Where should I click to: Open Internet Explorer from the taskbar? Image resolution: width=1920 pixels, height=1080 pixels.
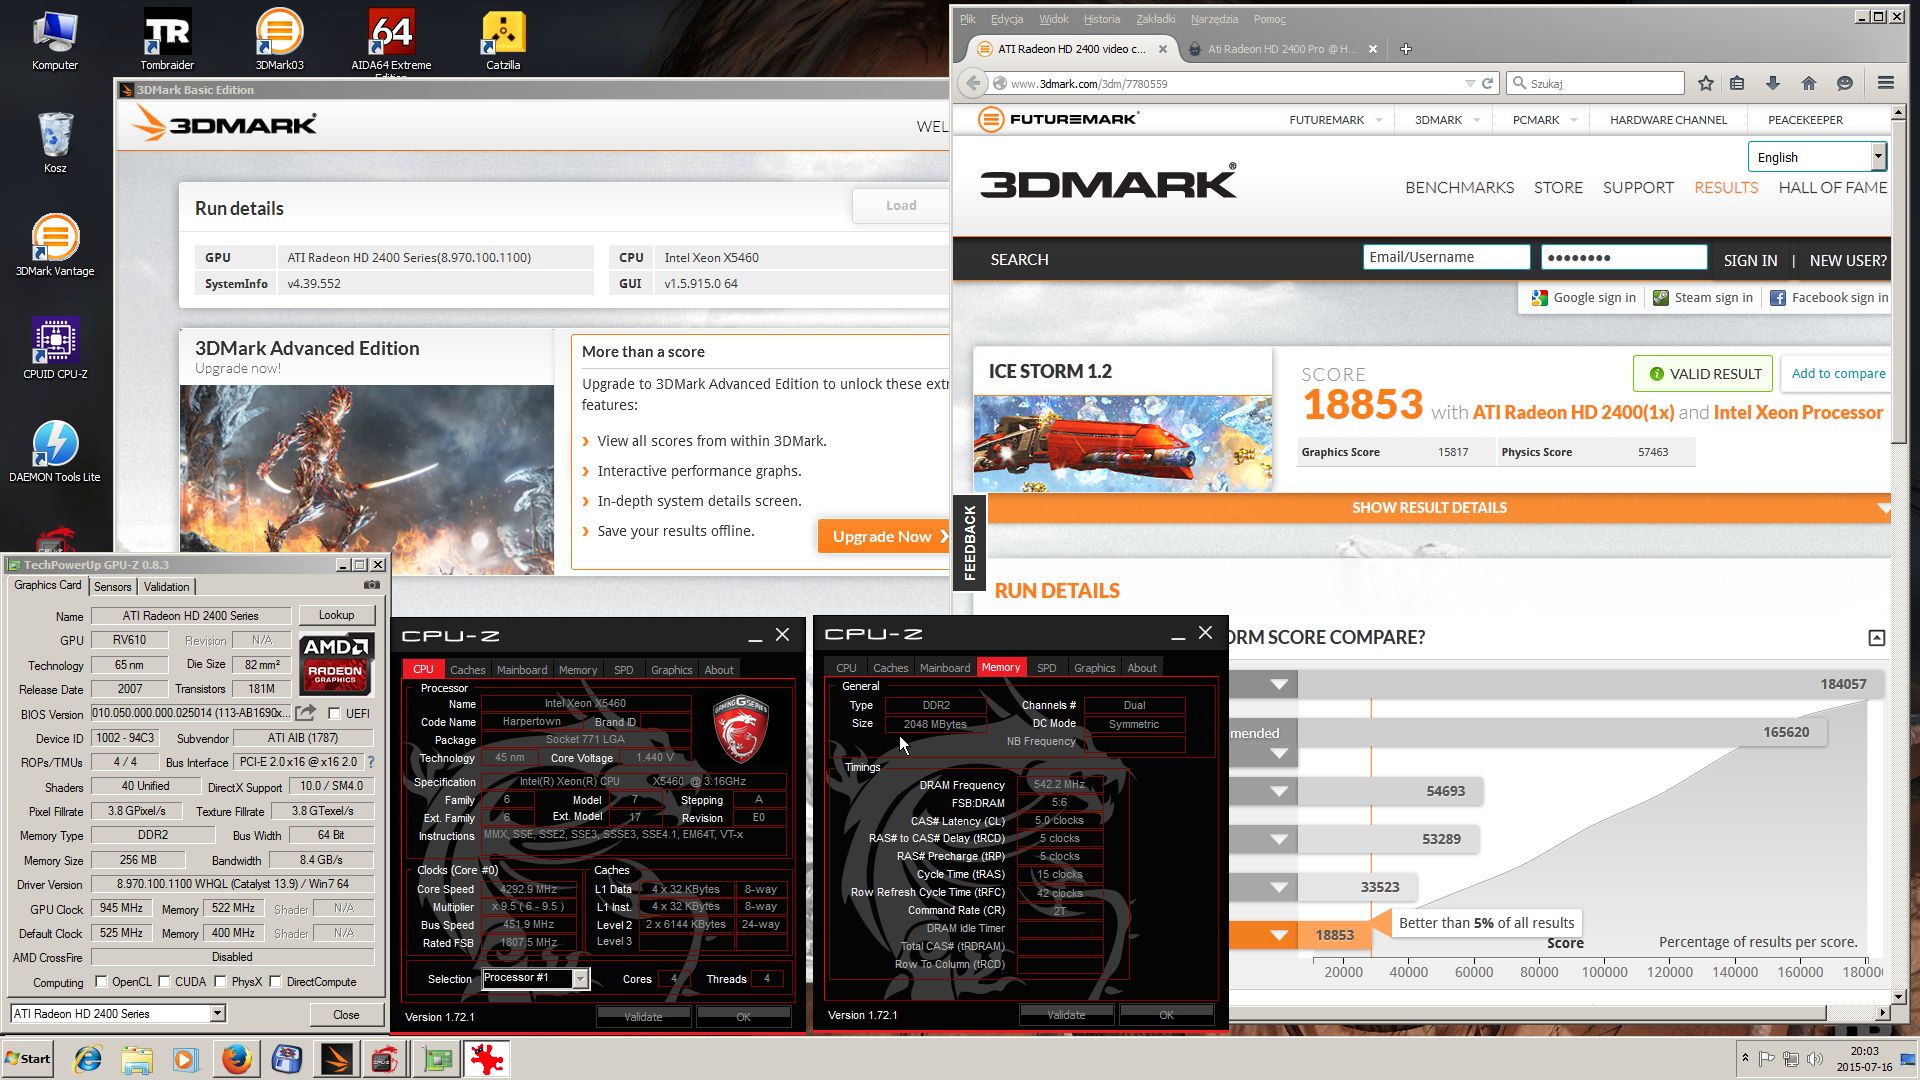pos(88,1059)
